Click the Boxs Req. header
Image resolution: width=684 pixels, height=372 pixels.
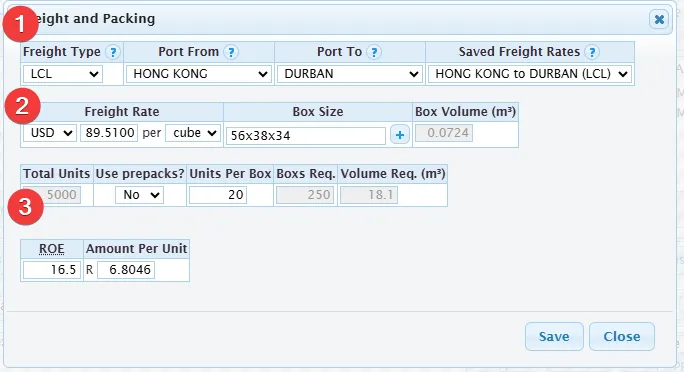tap(306, 174)
